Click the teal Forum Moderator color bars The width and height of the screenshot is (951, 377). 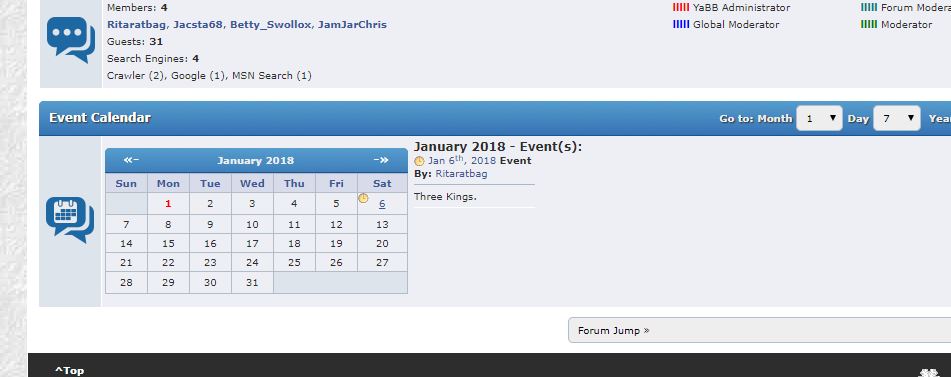(x=869, y=8)
